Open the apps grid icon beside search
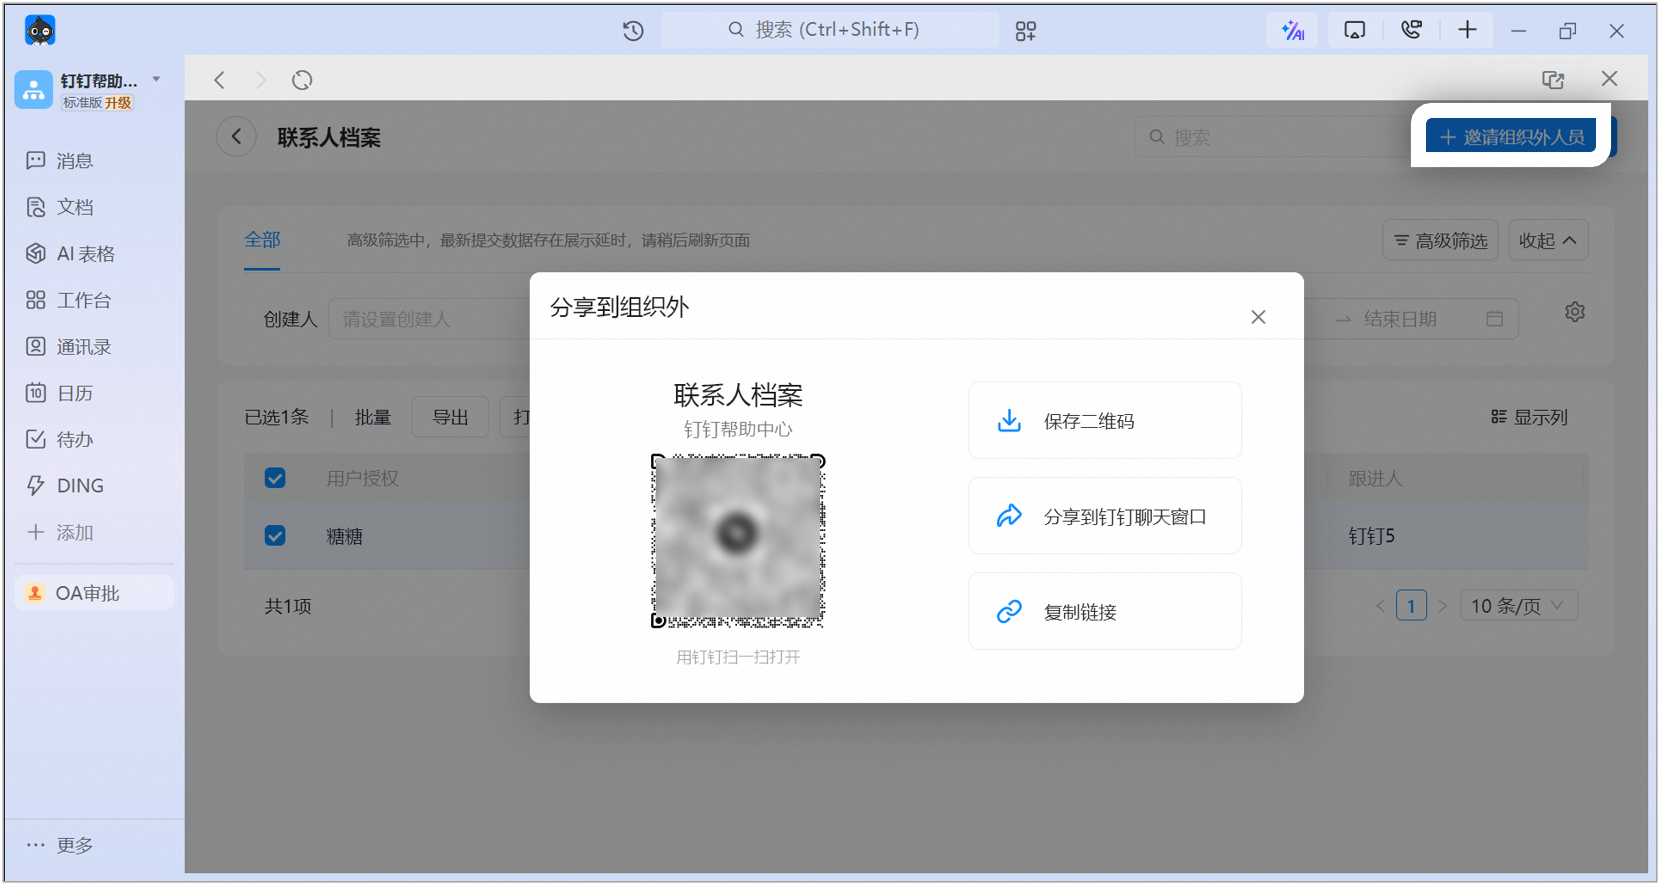 [x=1026, y=31]
